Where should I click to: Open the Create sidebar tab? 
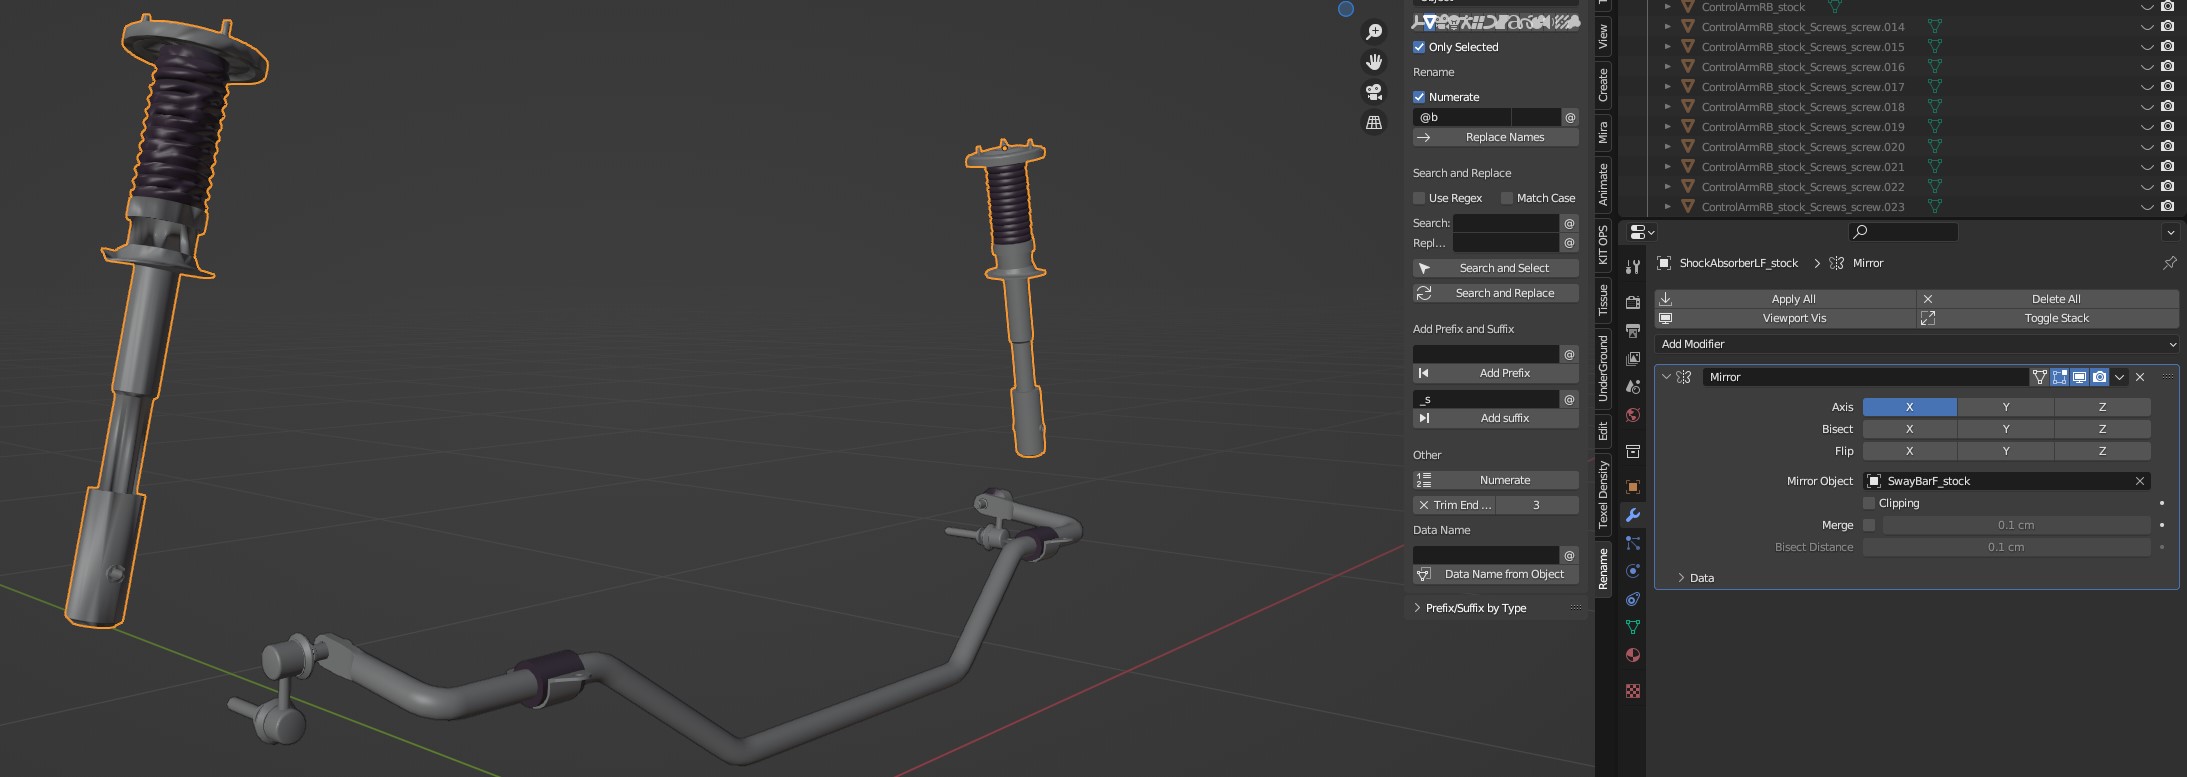point(1603,85)
